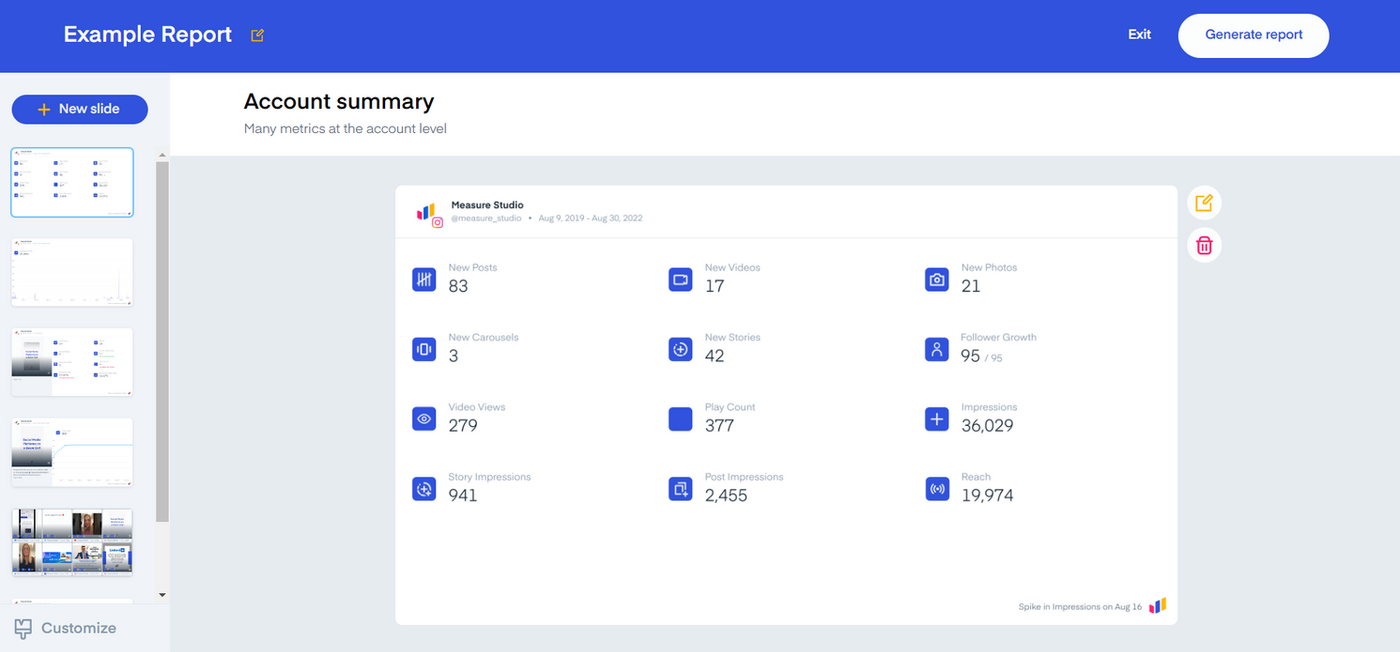
Task: Click the Story Impressions value 941
Action: [x=463, y=496]
